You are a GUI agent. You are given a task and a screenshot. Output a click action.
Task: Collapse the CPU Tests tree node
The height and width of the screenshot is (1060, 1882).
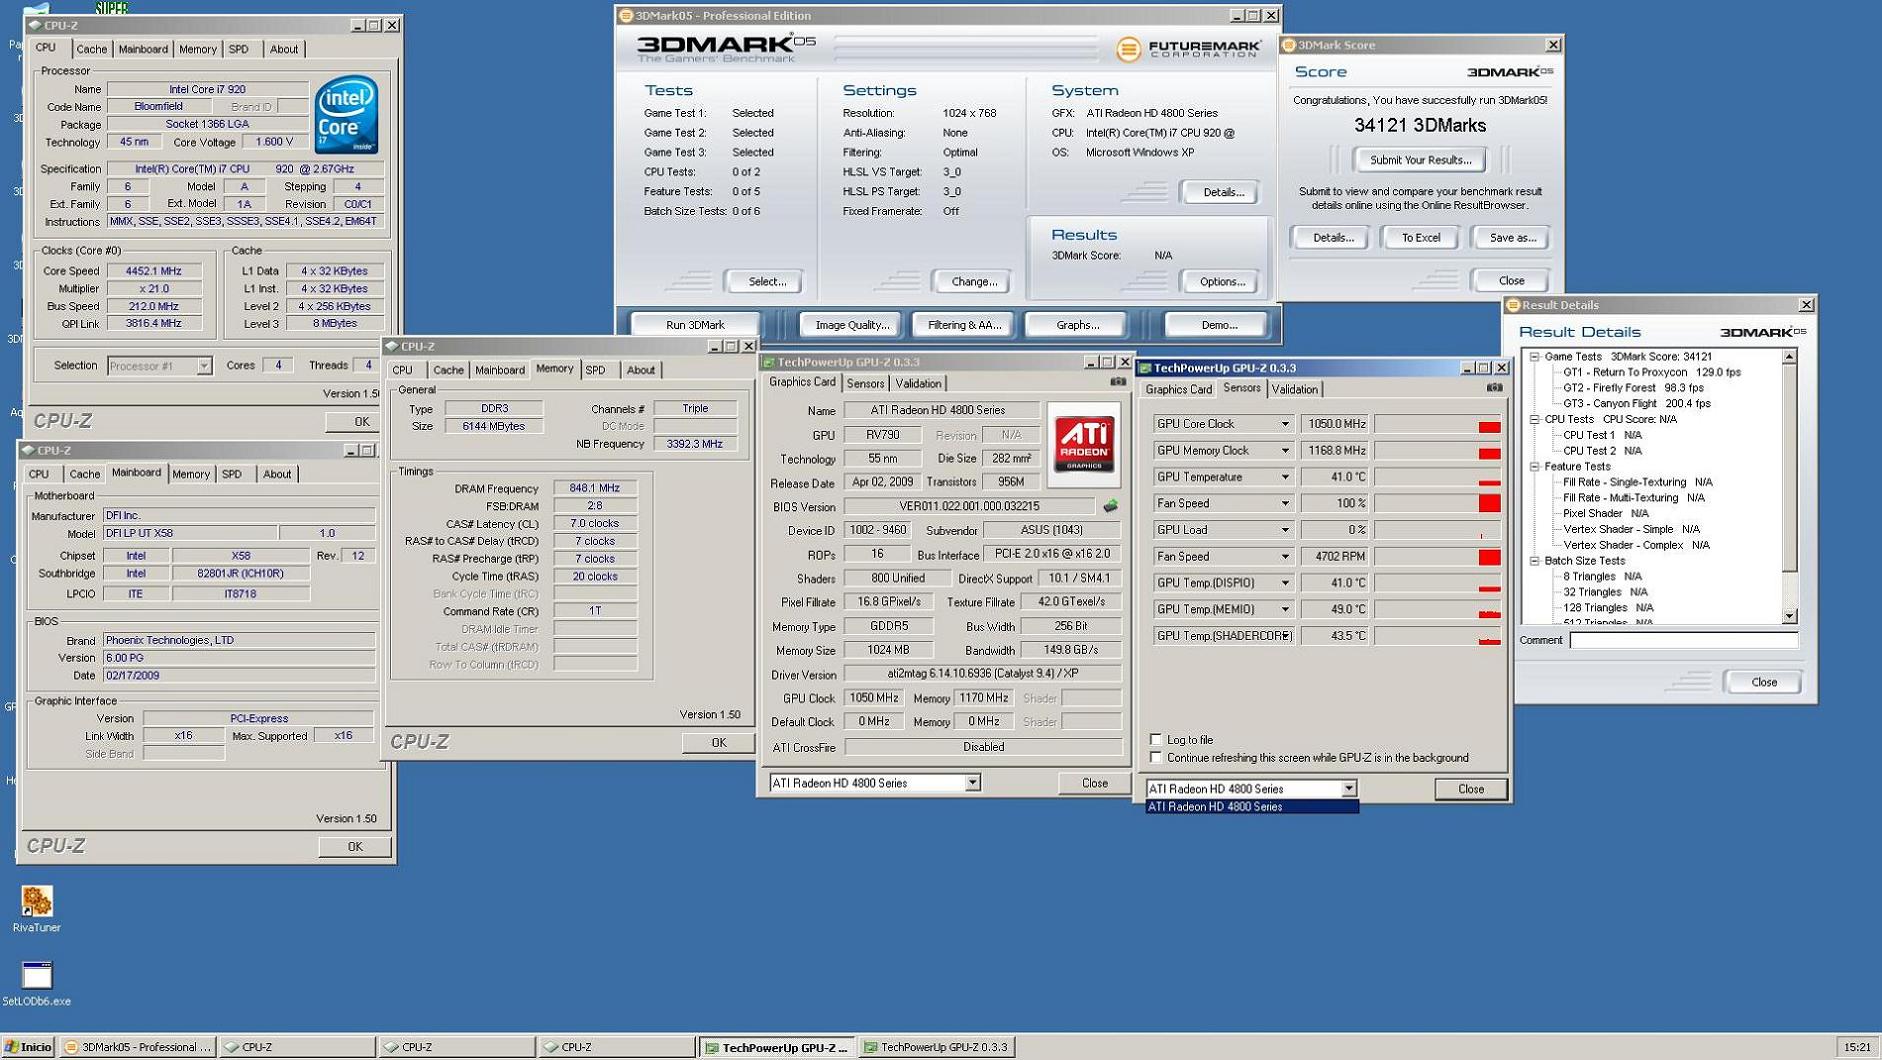pos(1535,420)
